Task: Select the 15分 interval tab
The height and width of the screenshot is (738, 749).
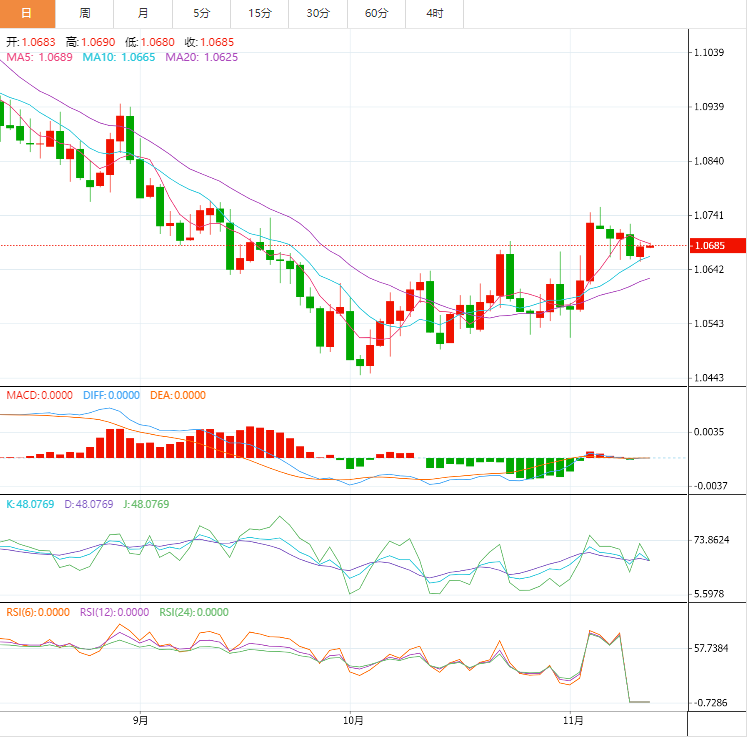Action: [x=260, y=13]
